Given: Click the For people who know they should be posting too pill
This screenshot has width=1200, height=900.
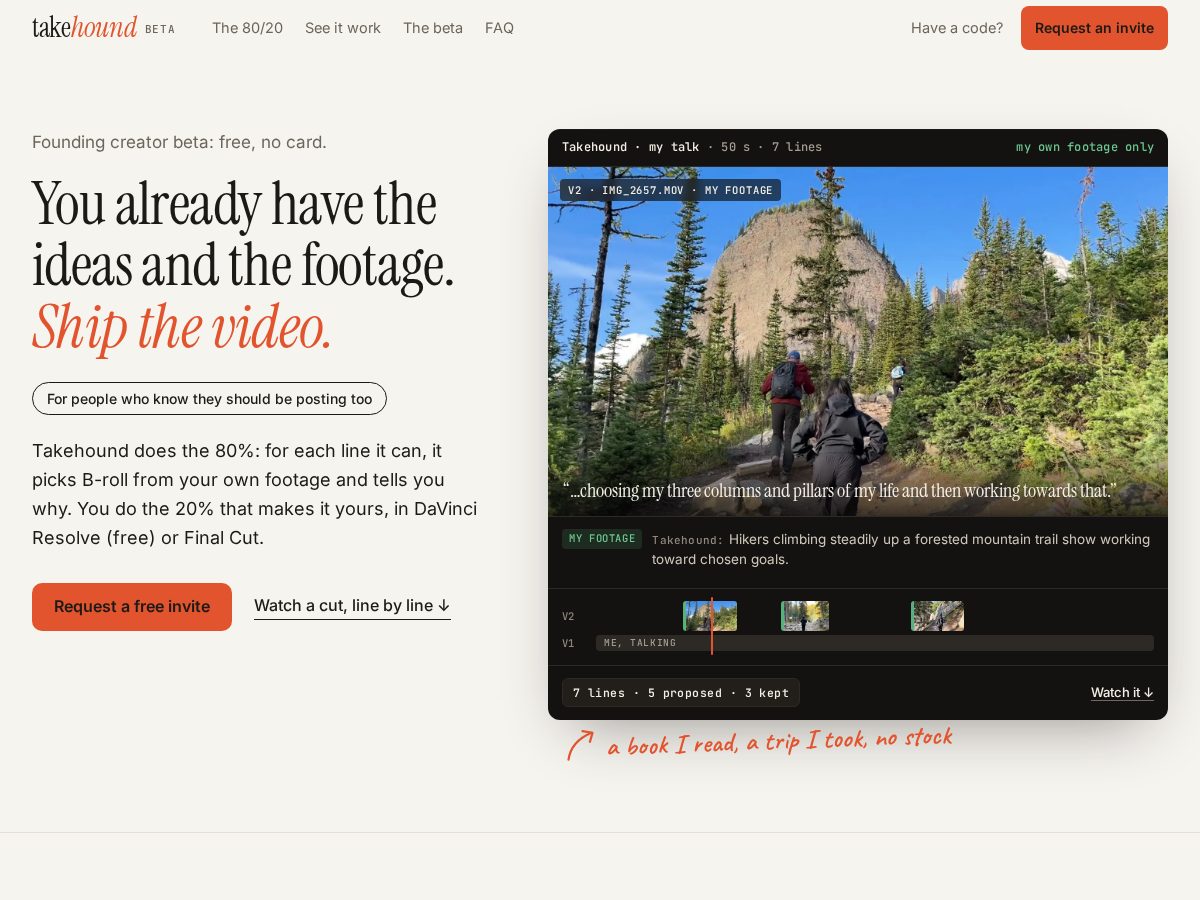Looking at the screenshot, I should coord(209,399).
